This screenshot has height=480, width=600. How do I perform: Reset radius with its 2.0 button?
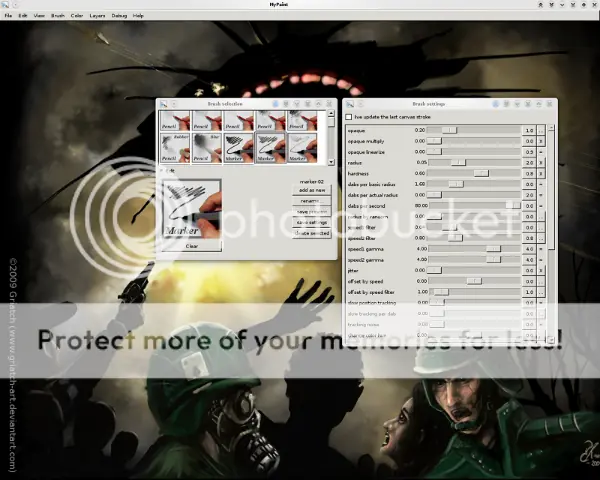[x=529, y=163]
